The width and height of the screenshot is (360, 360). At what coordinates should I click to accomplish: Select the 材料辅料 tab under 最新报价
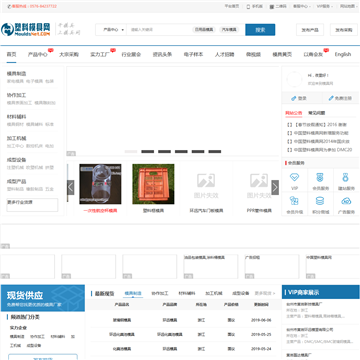click(187, 293)
